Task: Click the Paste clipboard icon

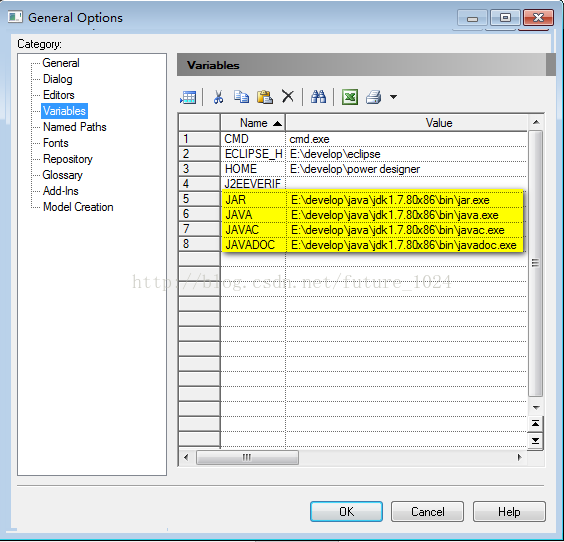Action: point(265,97)
